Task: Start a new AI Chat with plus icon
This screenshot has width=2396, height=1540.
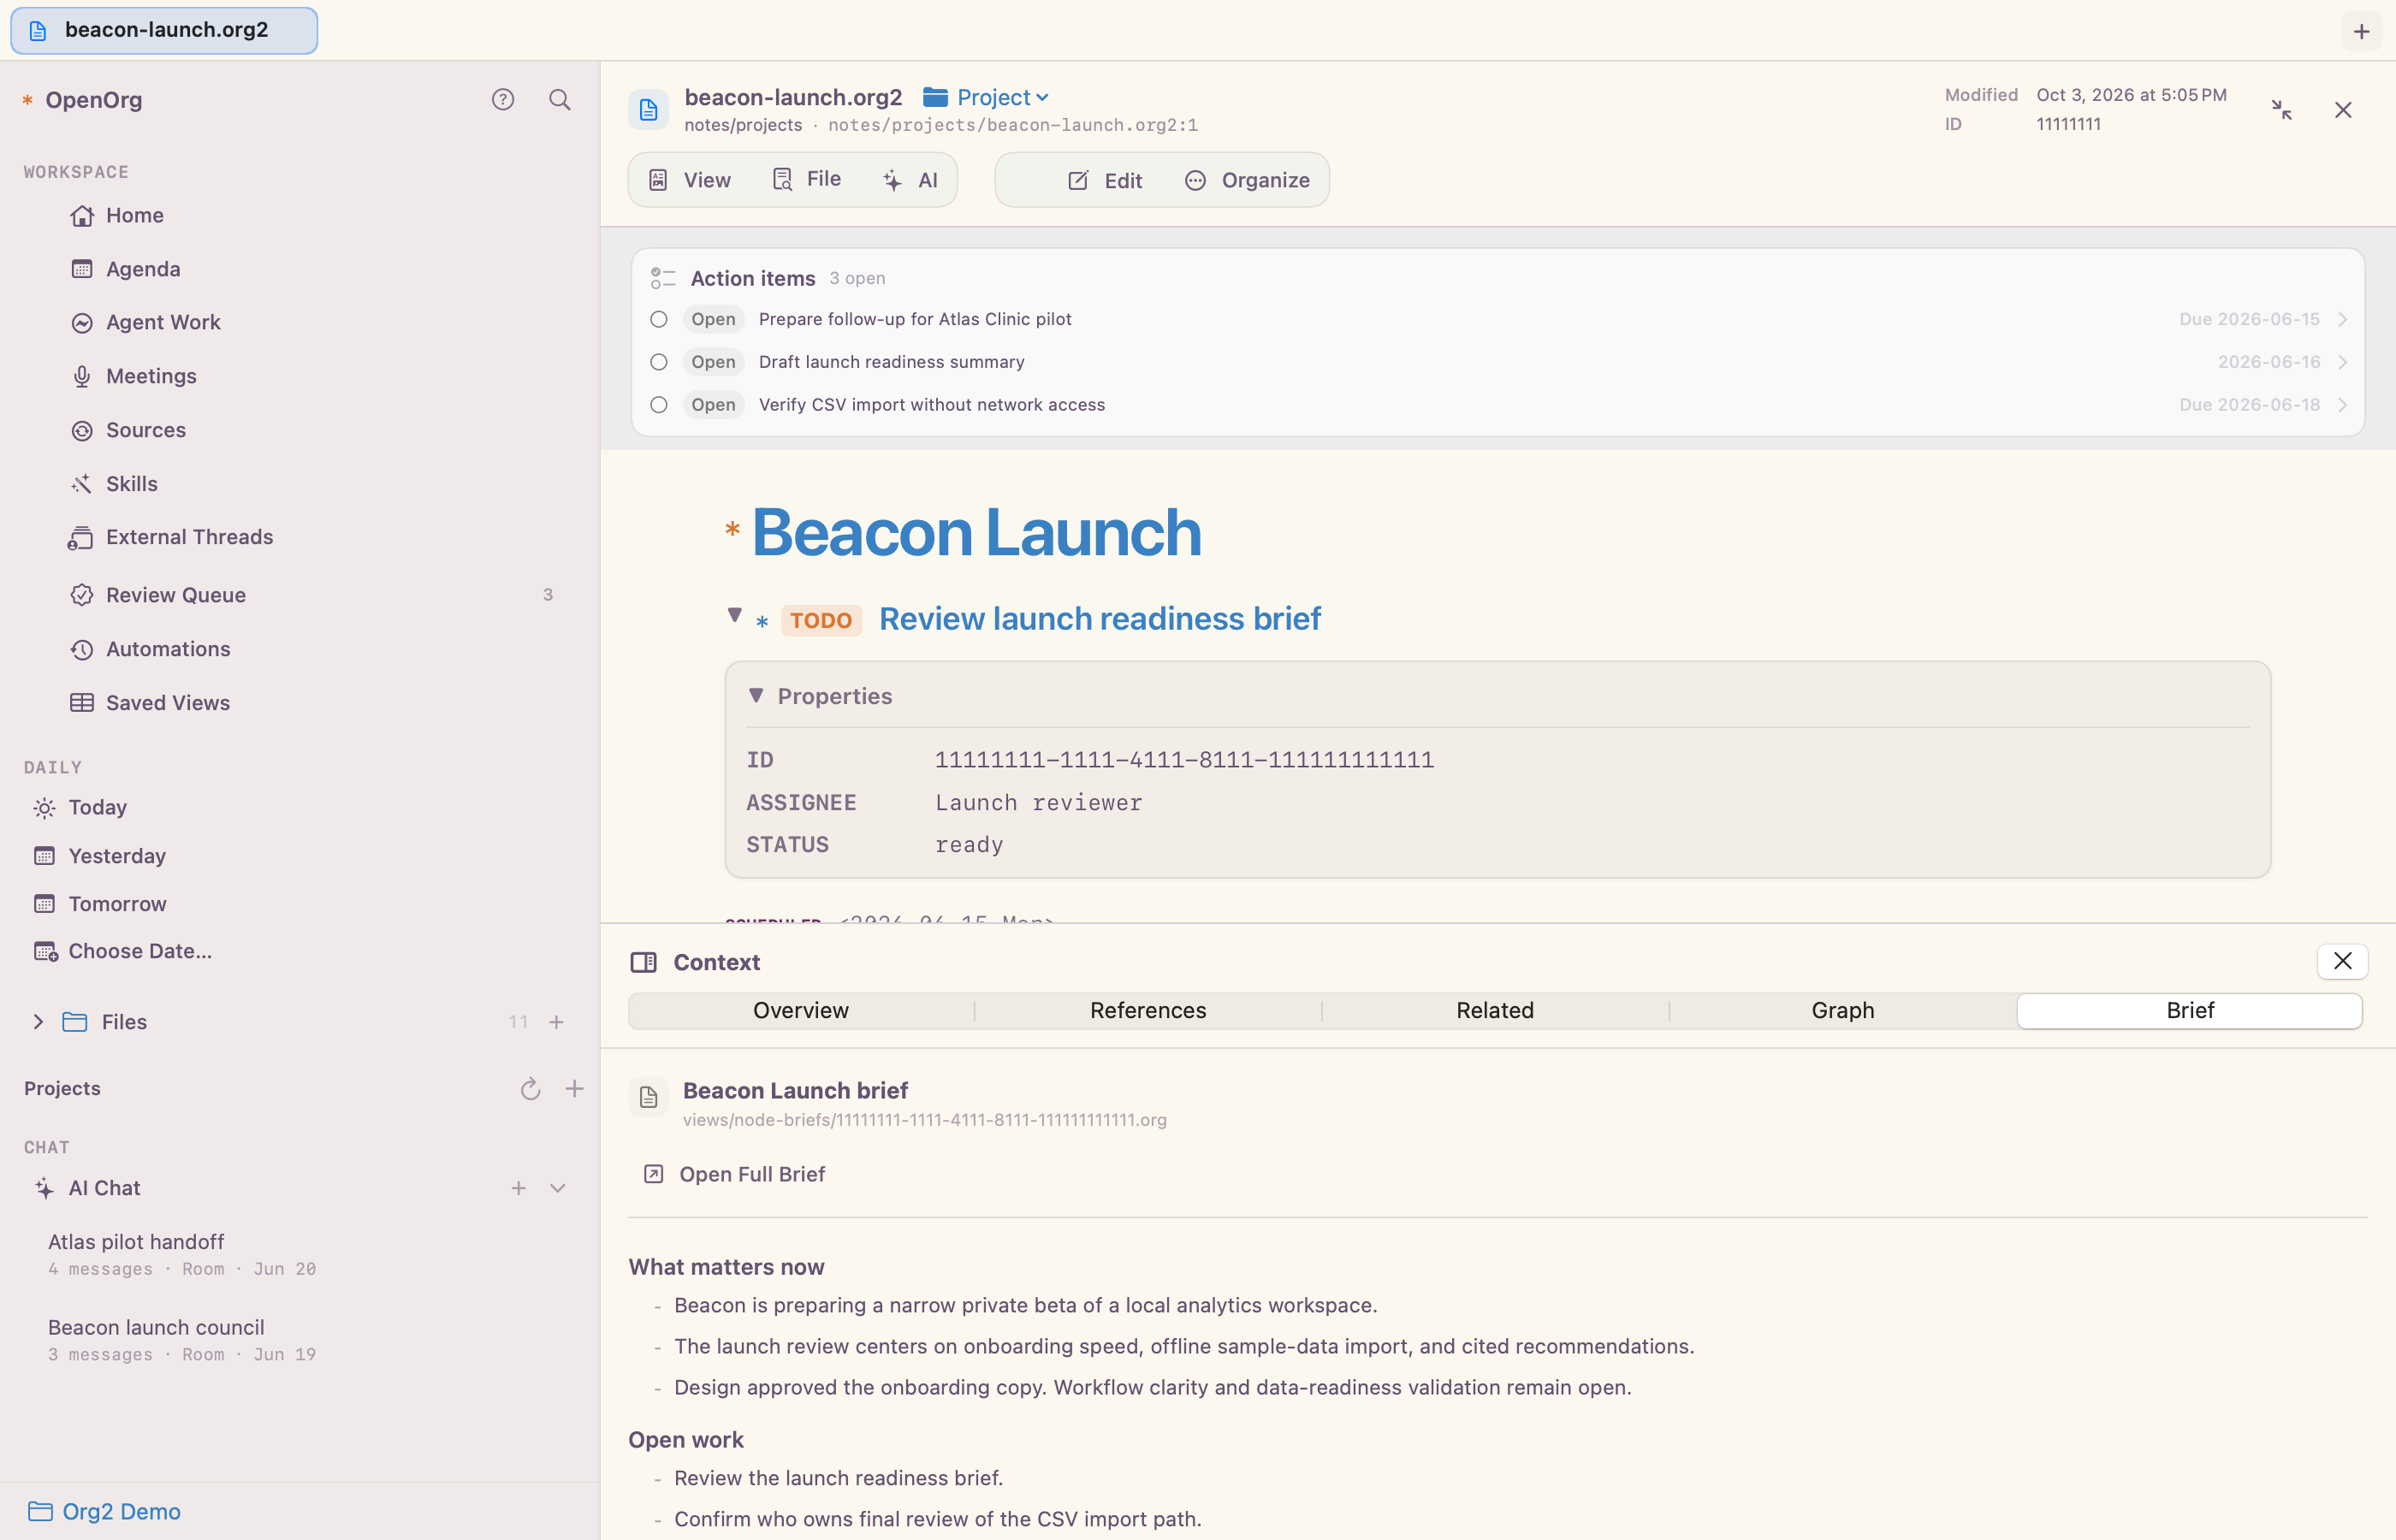Action: coord(518,1188)
